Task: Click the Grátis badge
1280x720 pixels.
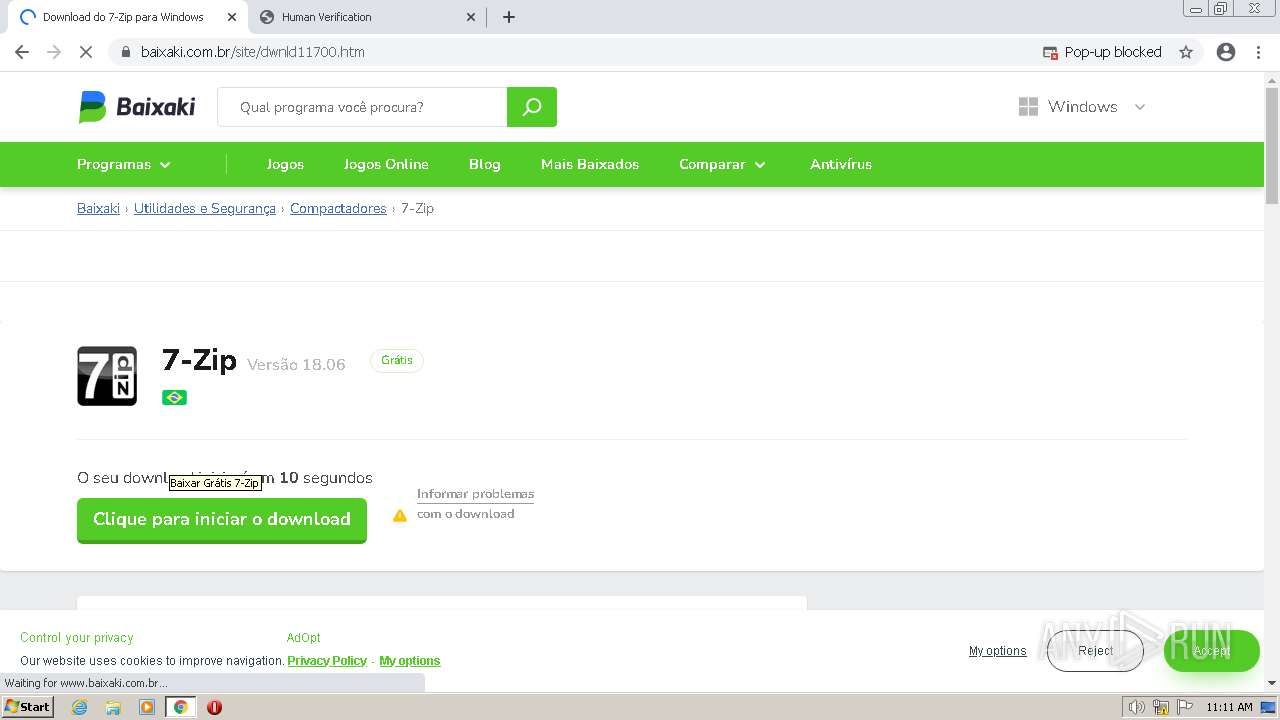Action: [x=397, y=360]
